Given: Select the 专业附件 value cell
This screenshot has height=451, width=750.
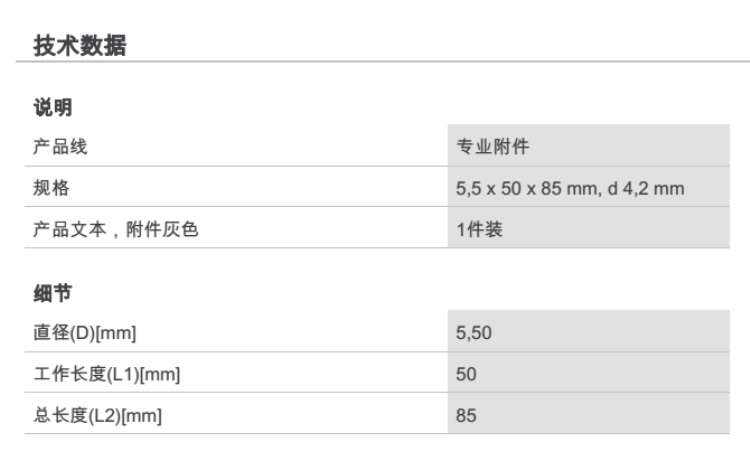Looking at the screenshot, I should [x=493, y=147].
